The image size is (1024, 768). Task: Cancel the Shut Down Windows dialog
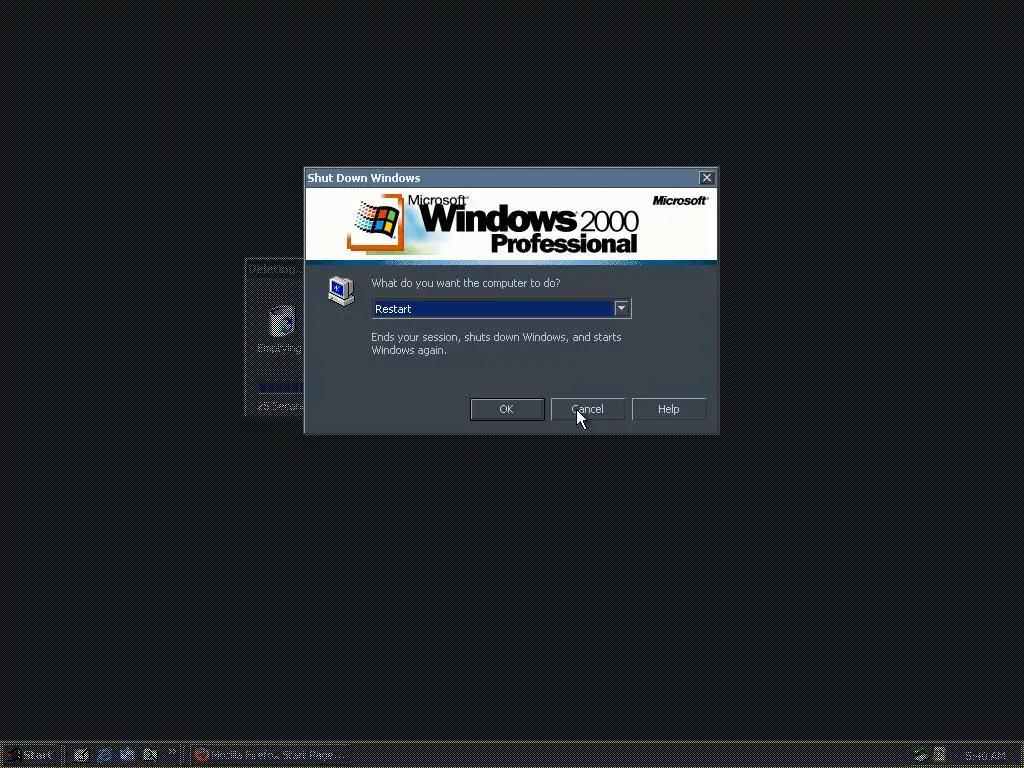pyautogui.click(x=588, y=409)
